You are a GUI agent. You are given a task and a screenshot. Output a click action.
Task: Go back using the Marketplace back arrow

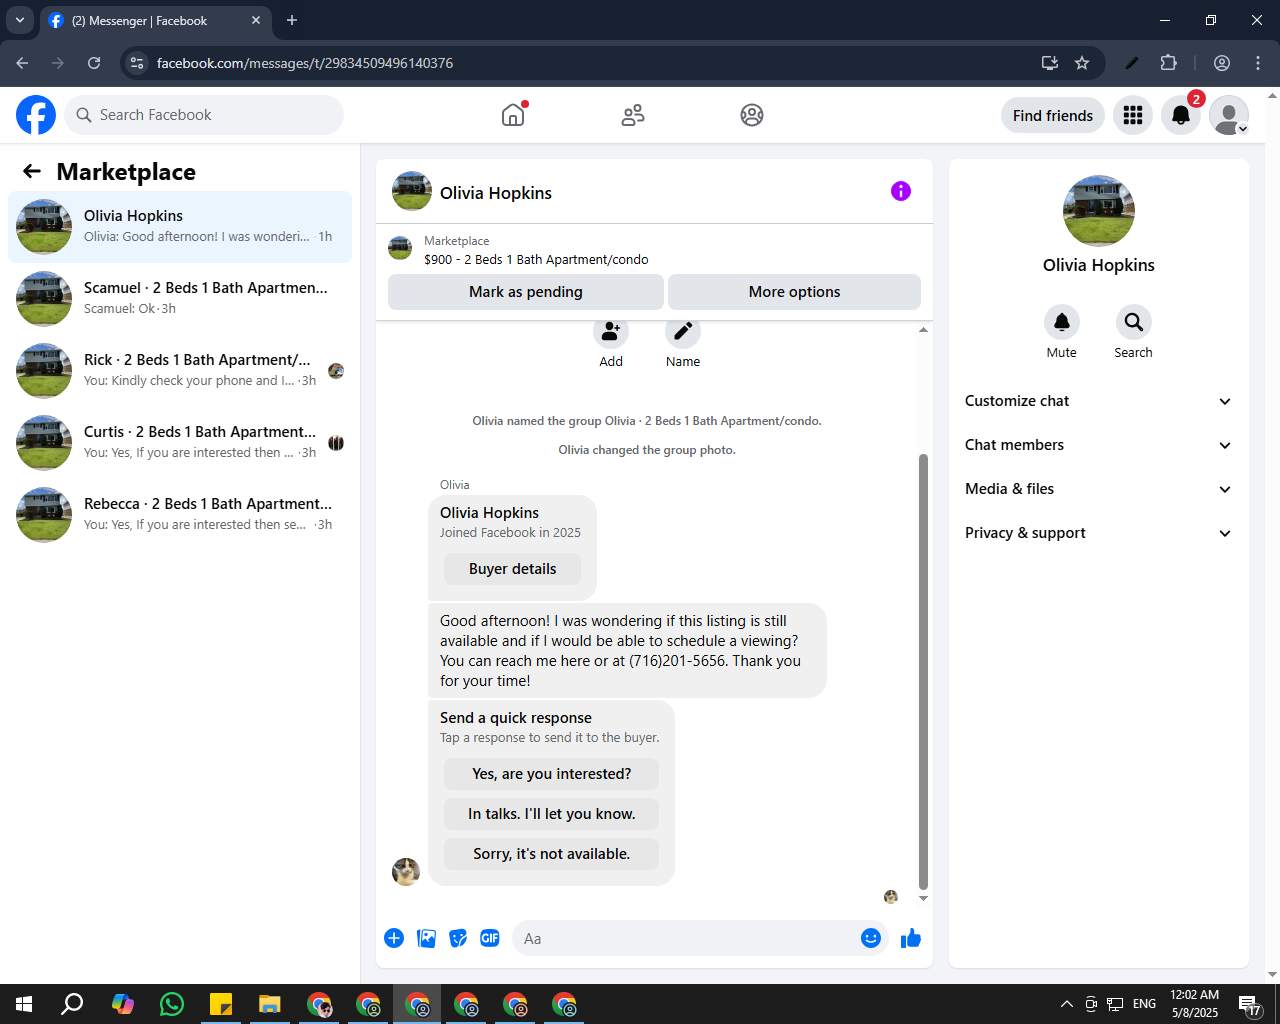coord(32,171)
